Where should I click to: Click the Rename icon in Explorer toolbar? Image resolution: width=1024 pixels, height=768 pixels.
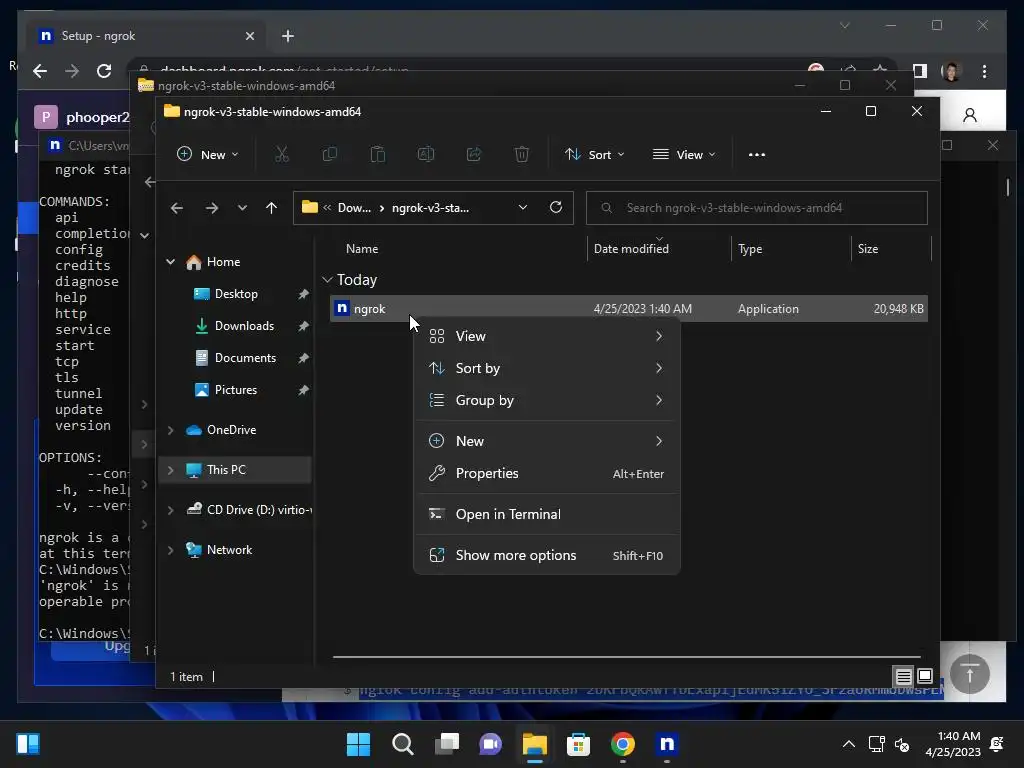pyautogui.click(x=426, y=155)
